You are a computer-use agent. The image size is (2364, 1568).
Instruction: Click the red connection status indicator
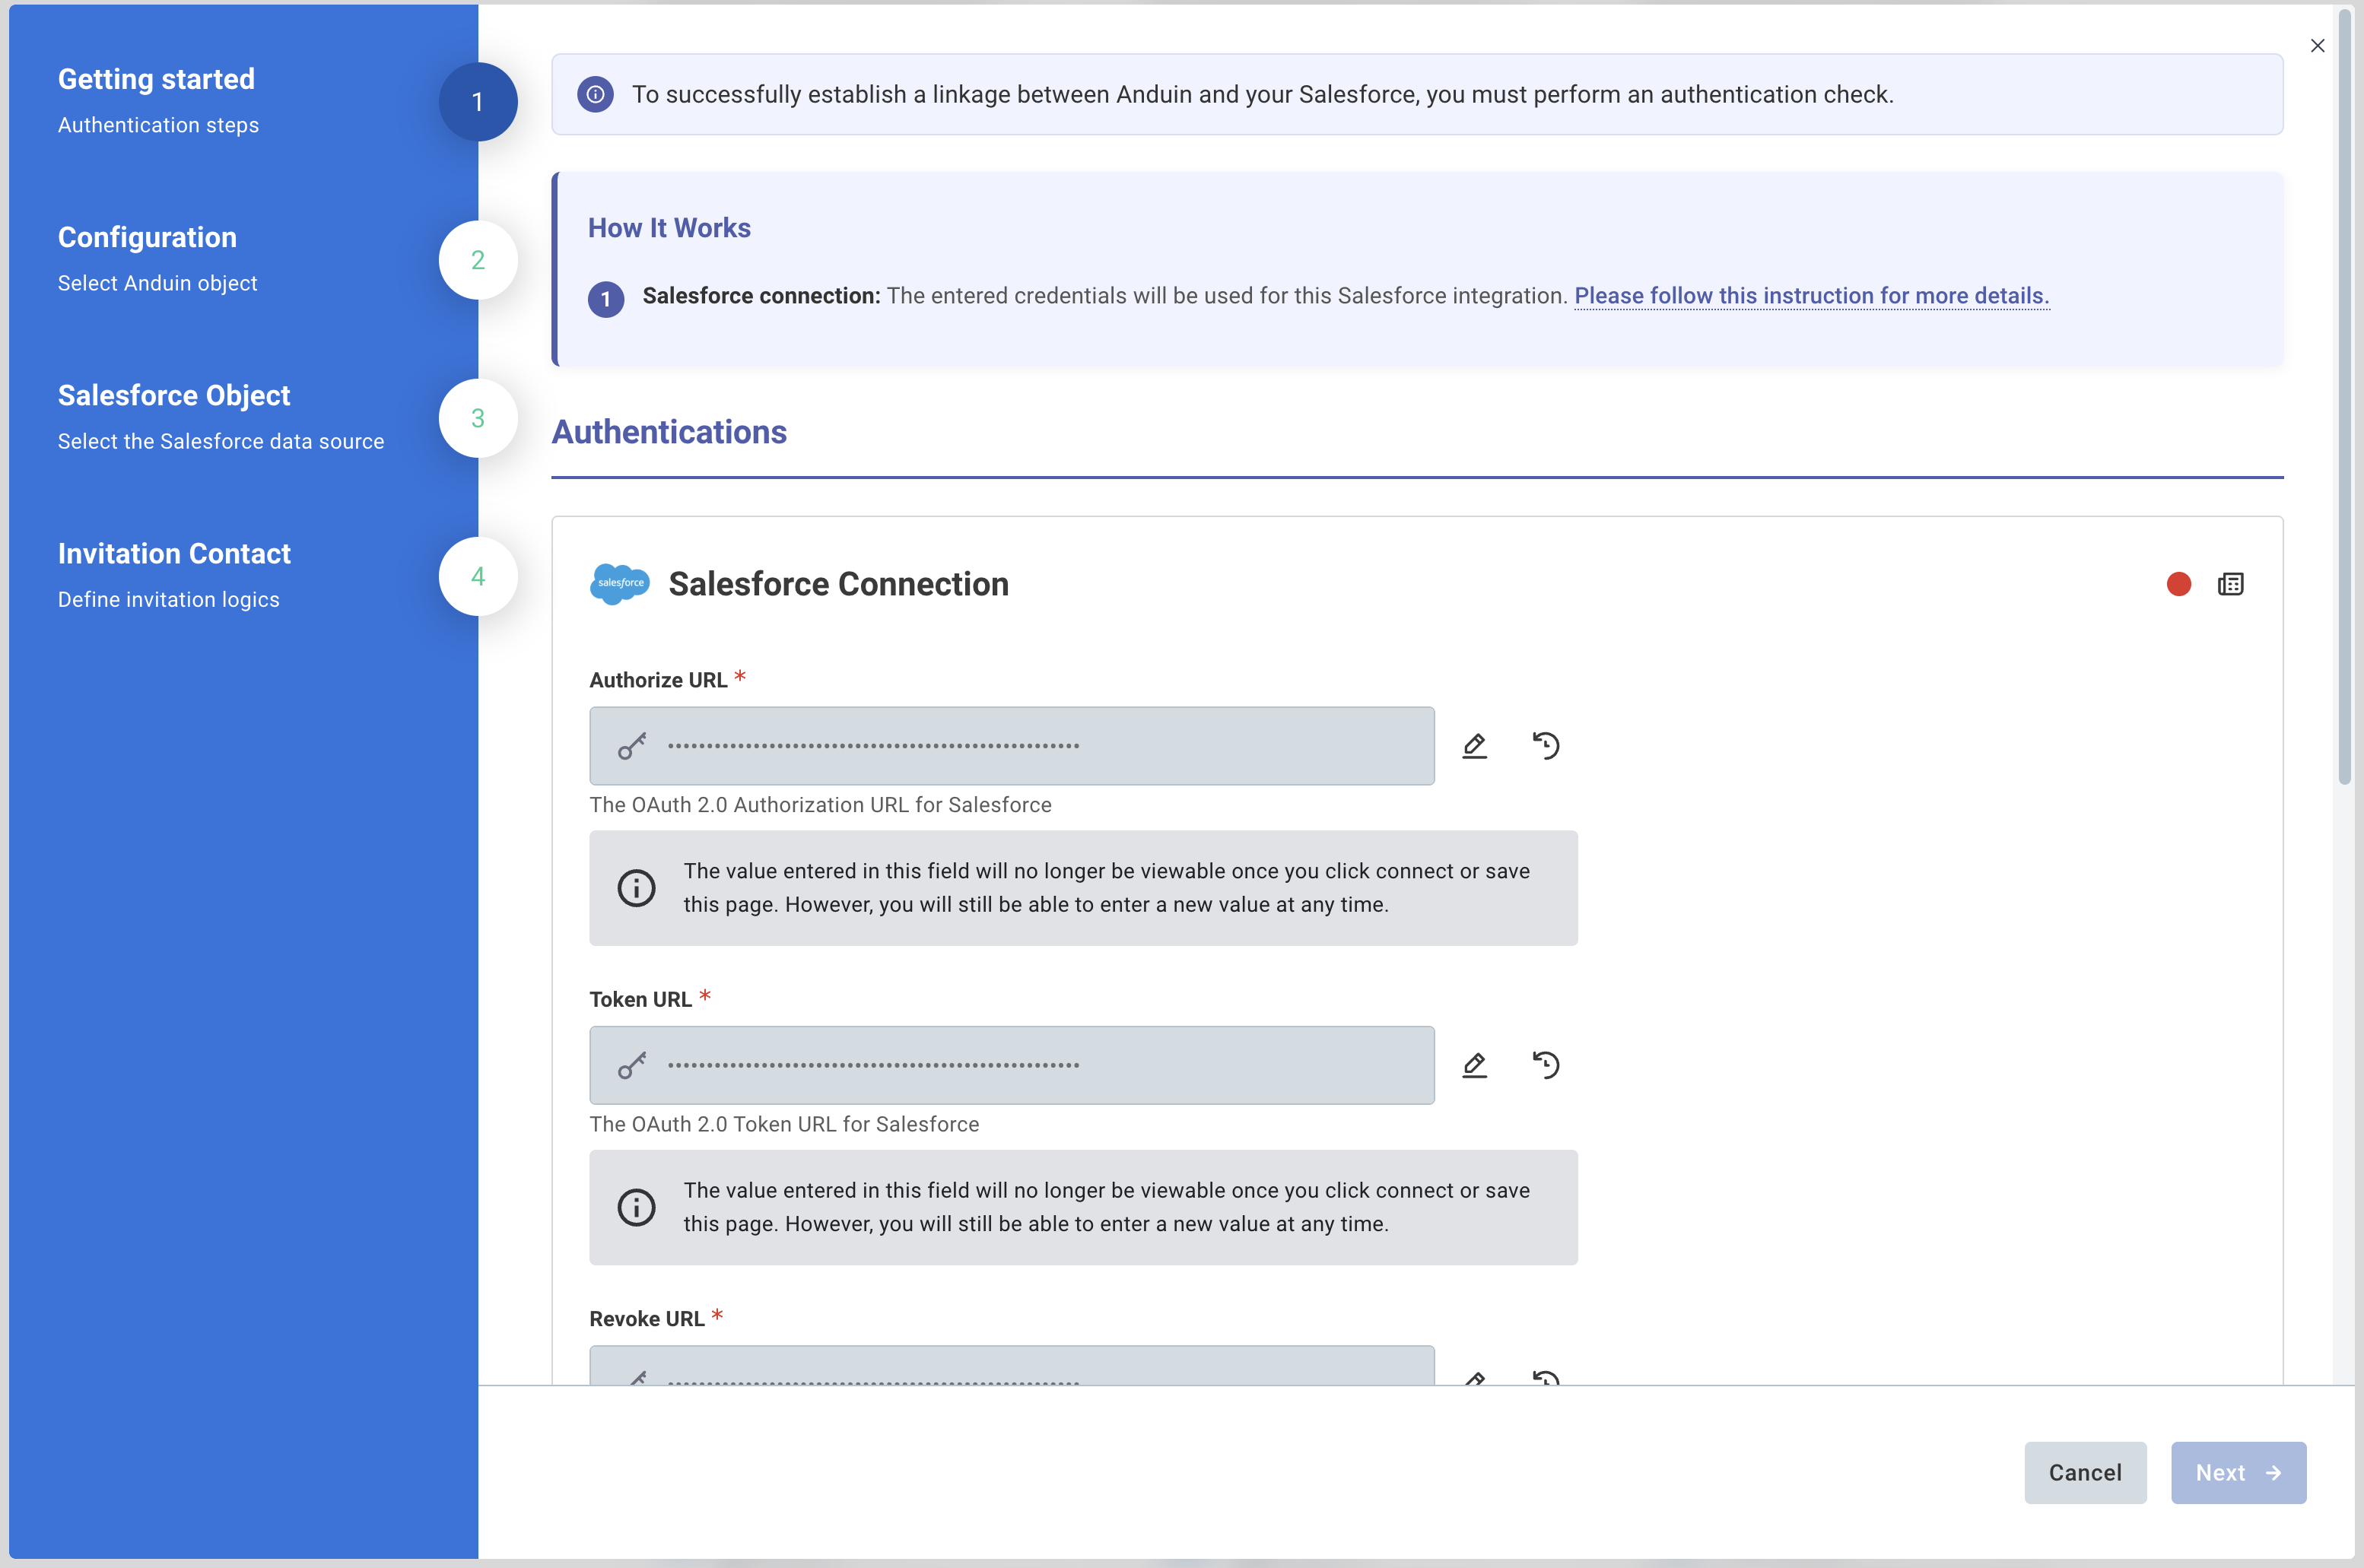click(x=2179, y=584)
